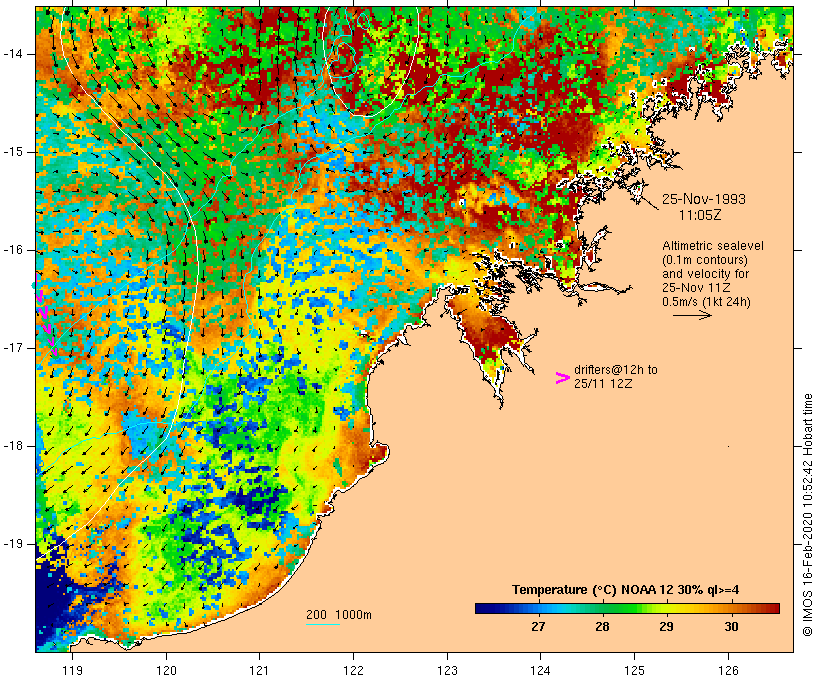Select the 122 longitude axis label
The height and width of the screenshot is (680, 820).
pyautogui.click(x=353, y=669)
